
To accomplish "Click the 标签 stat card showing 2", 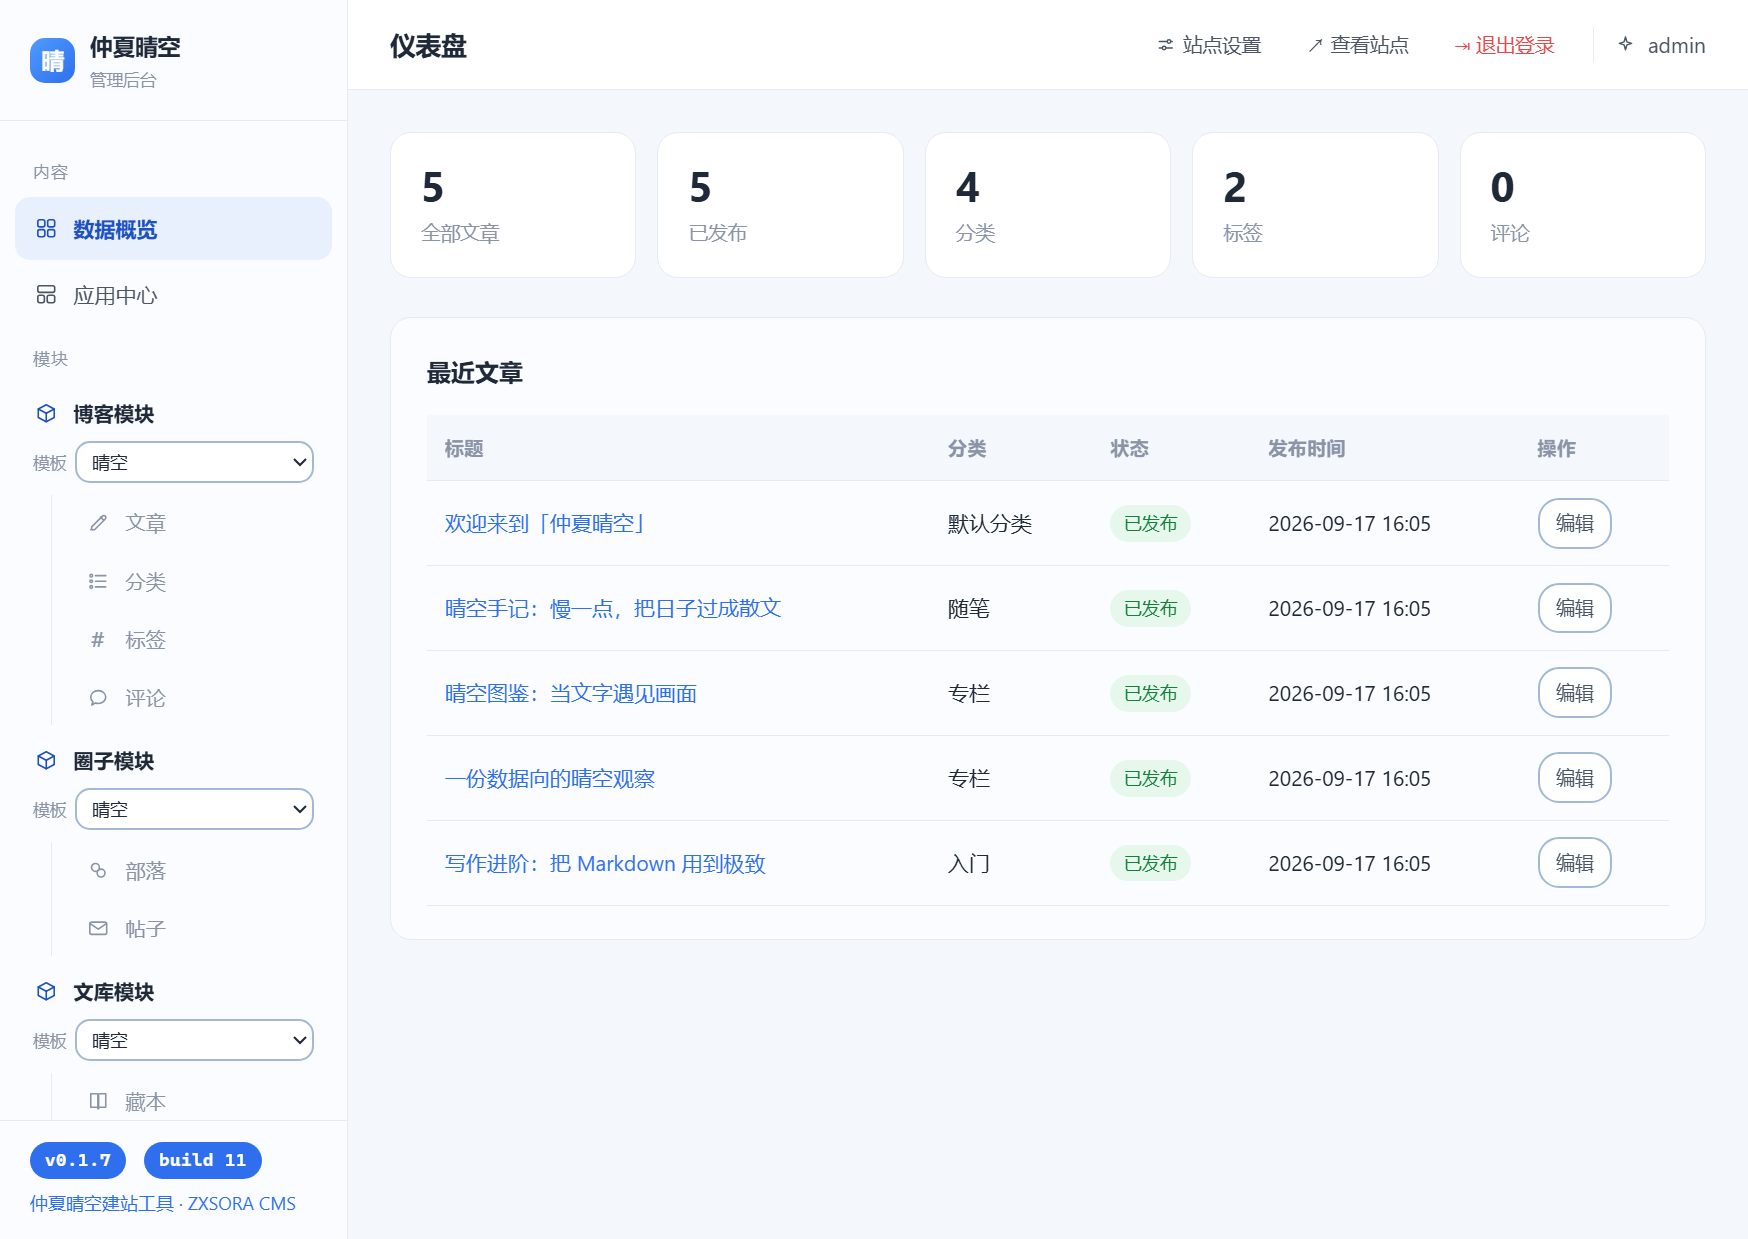I will [x=1315, y=205].
